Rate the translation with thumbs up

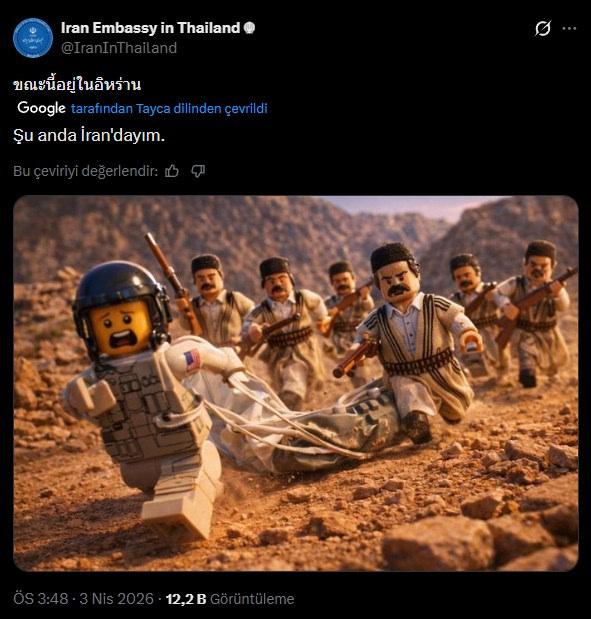tap(172, 171)
